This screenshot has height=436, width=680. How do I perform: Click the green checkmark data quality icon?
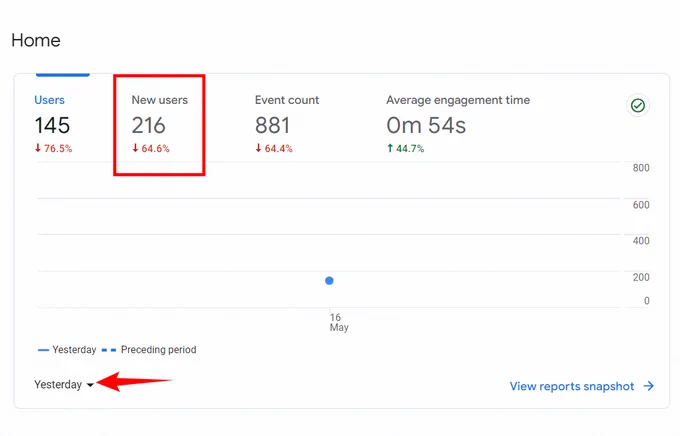[638, 105]
